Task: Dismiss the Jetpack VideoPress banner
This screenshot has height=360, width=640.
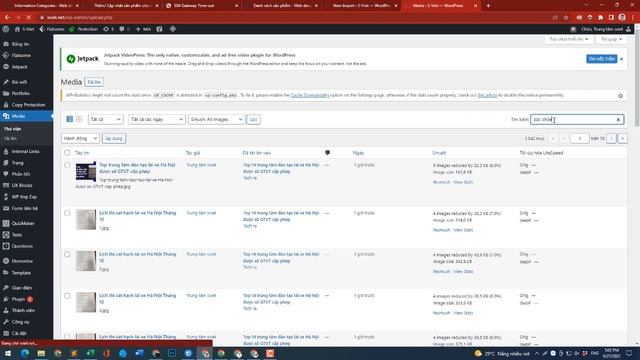Action: click(x=621, y=59)
